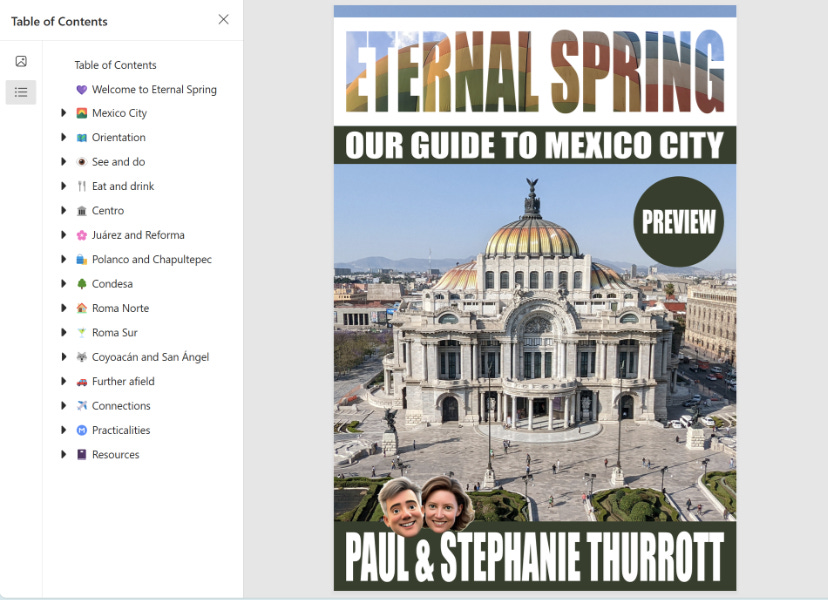828x600 pixels.
Task: Expand the Connections section
Action: [x=63, y=405]
